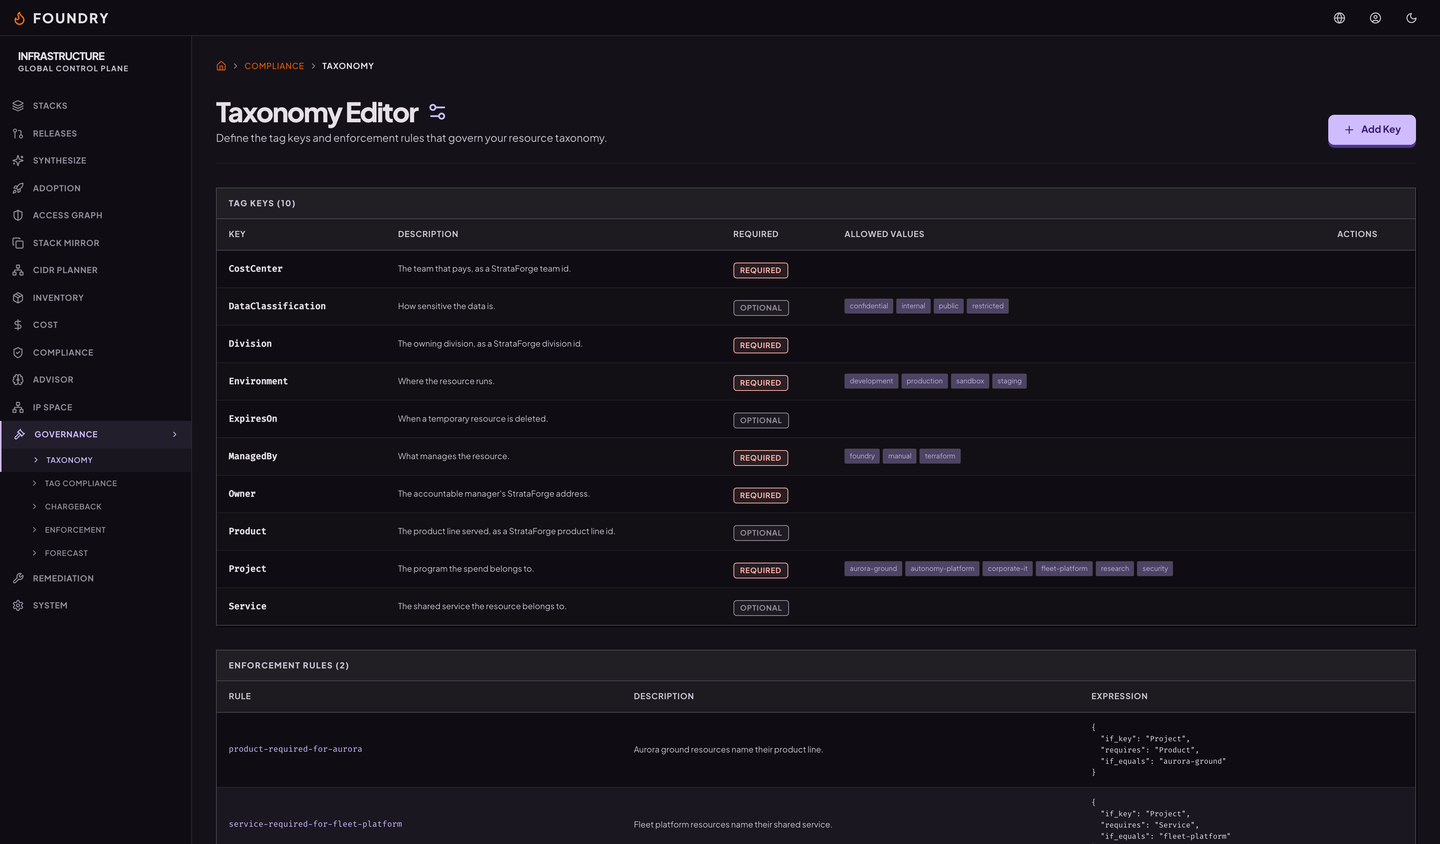Image resolution: width=1440 pixels, height=844 pixels.
Task: Expand the Forecast chevron
Action: tap(35, 553)
